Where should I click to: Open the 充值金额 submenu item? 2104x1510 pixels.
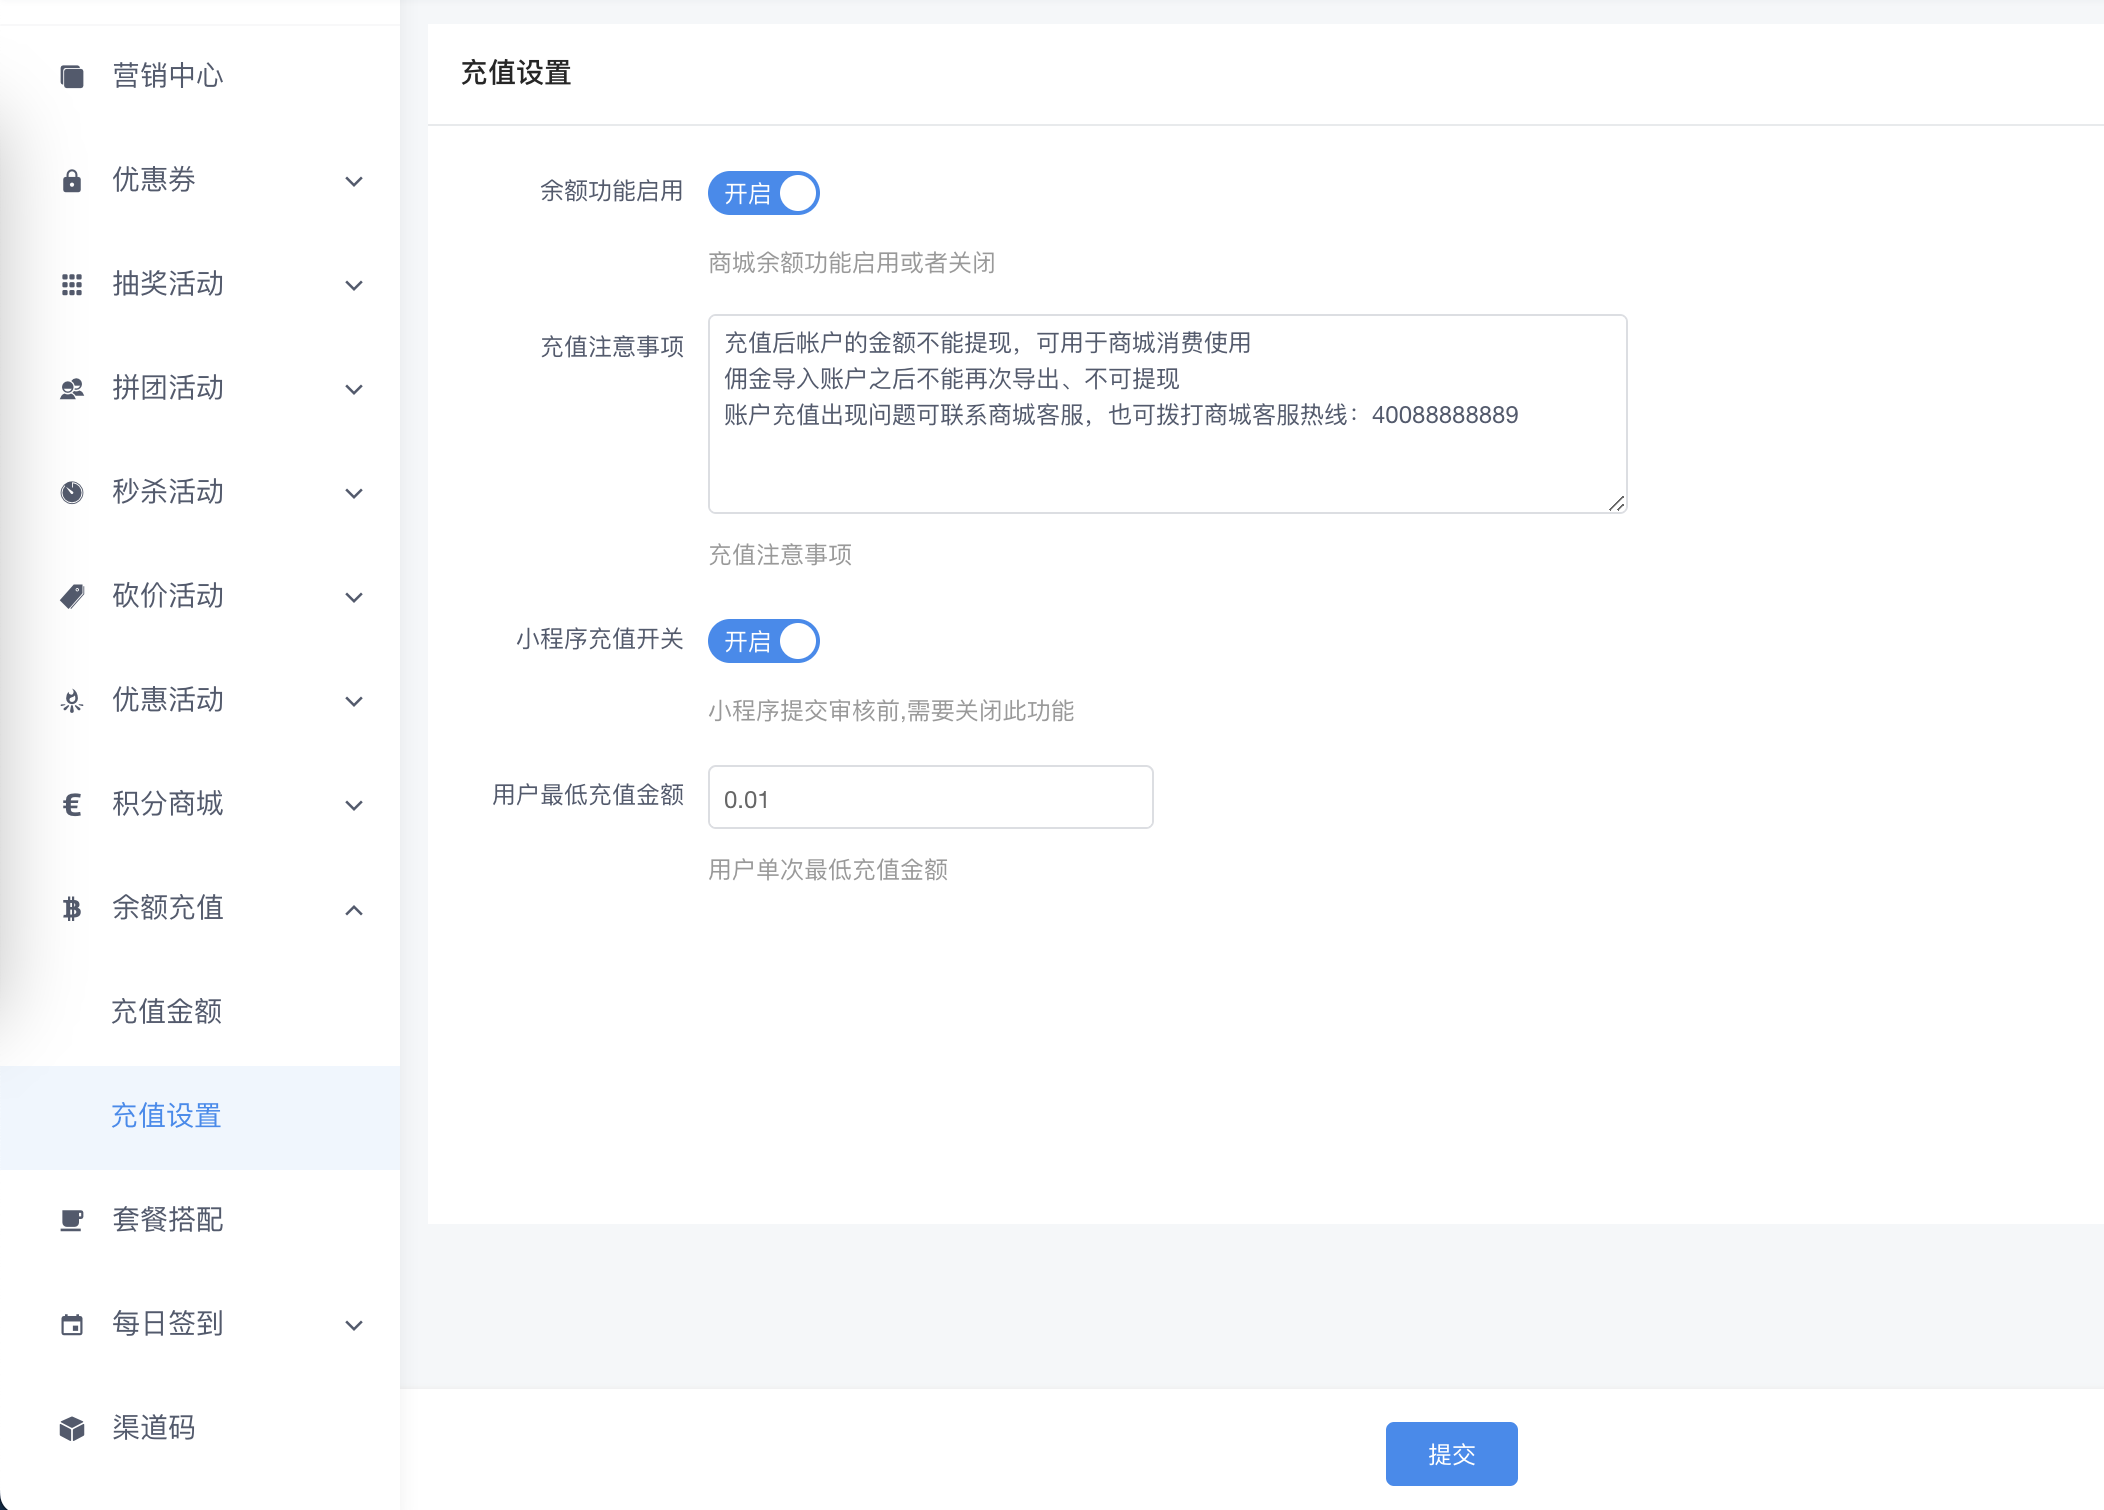coord(167,1012)
